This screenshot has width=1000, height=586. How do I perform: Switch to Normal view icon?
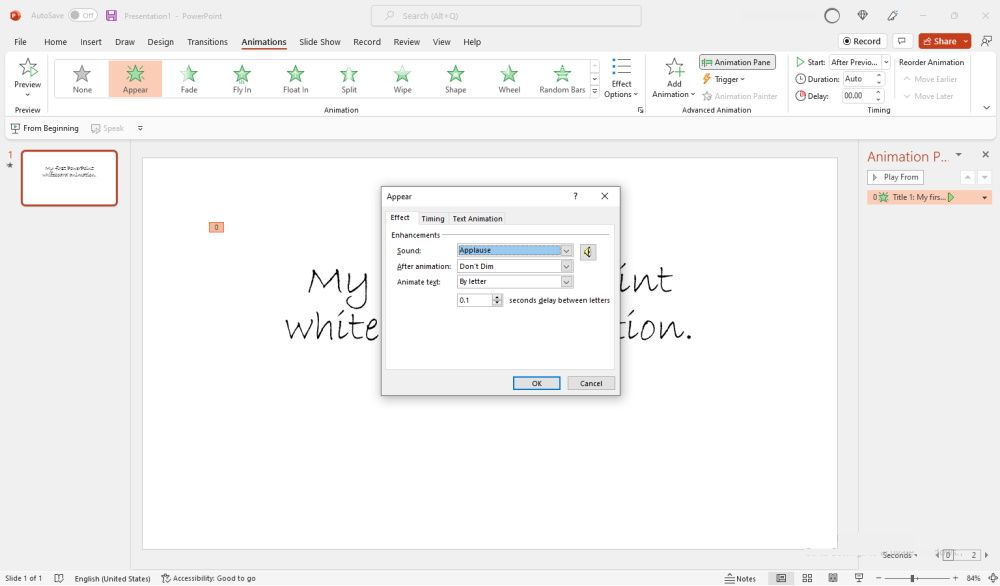781,578
